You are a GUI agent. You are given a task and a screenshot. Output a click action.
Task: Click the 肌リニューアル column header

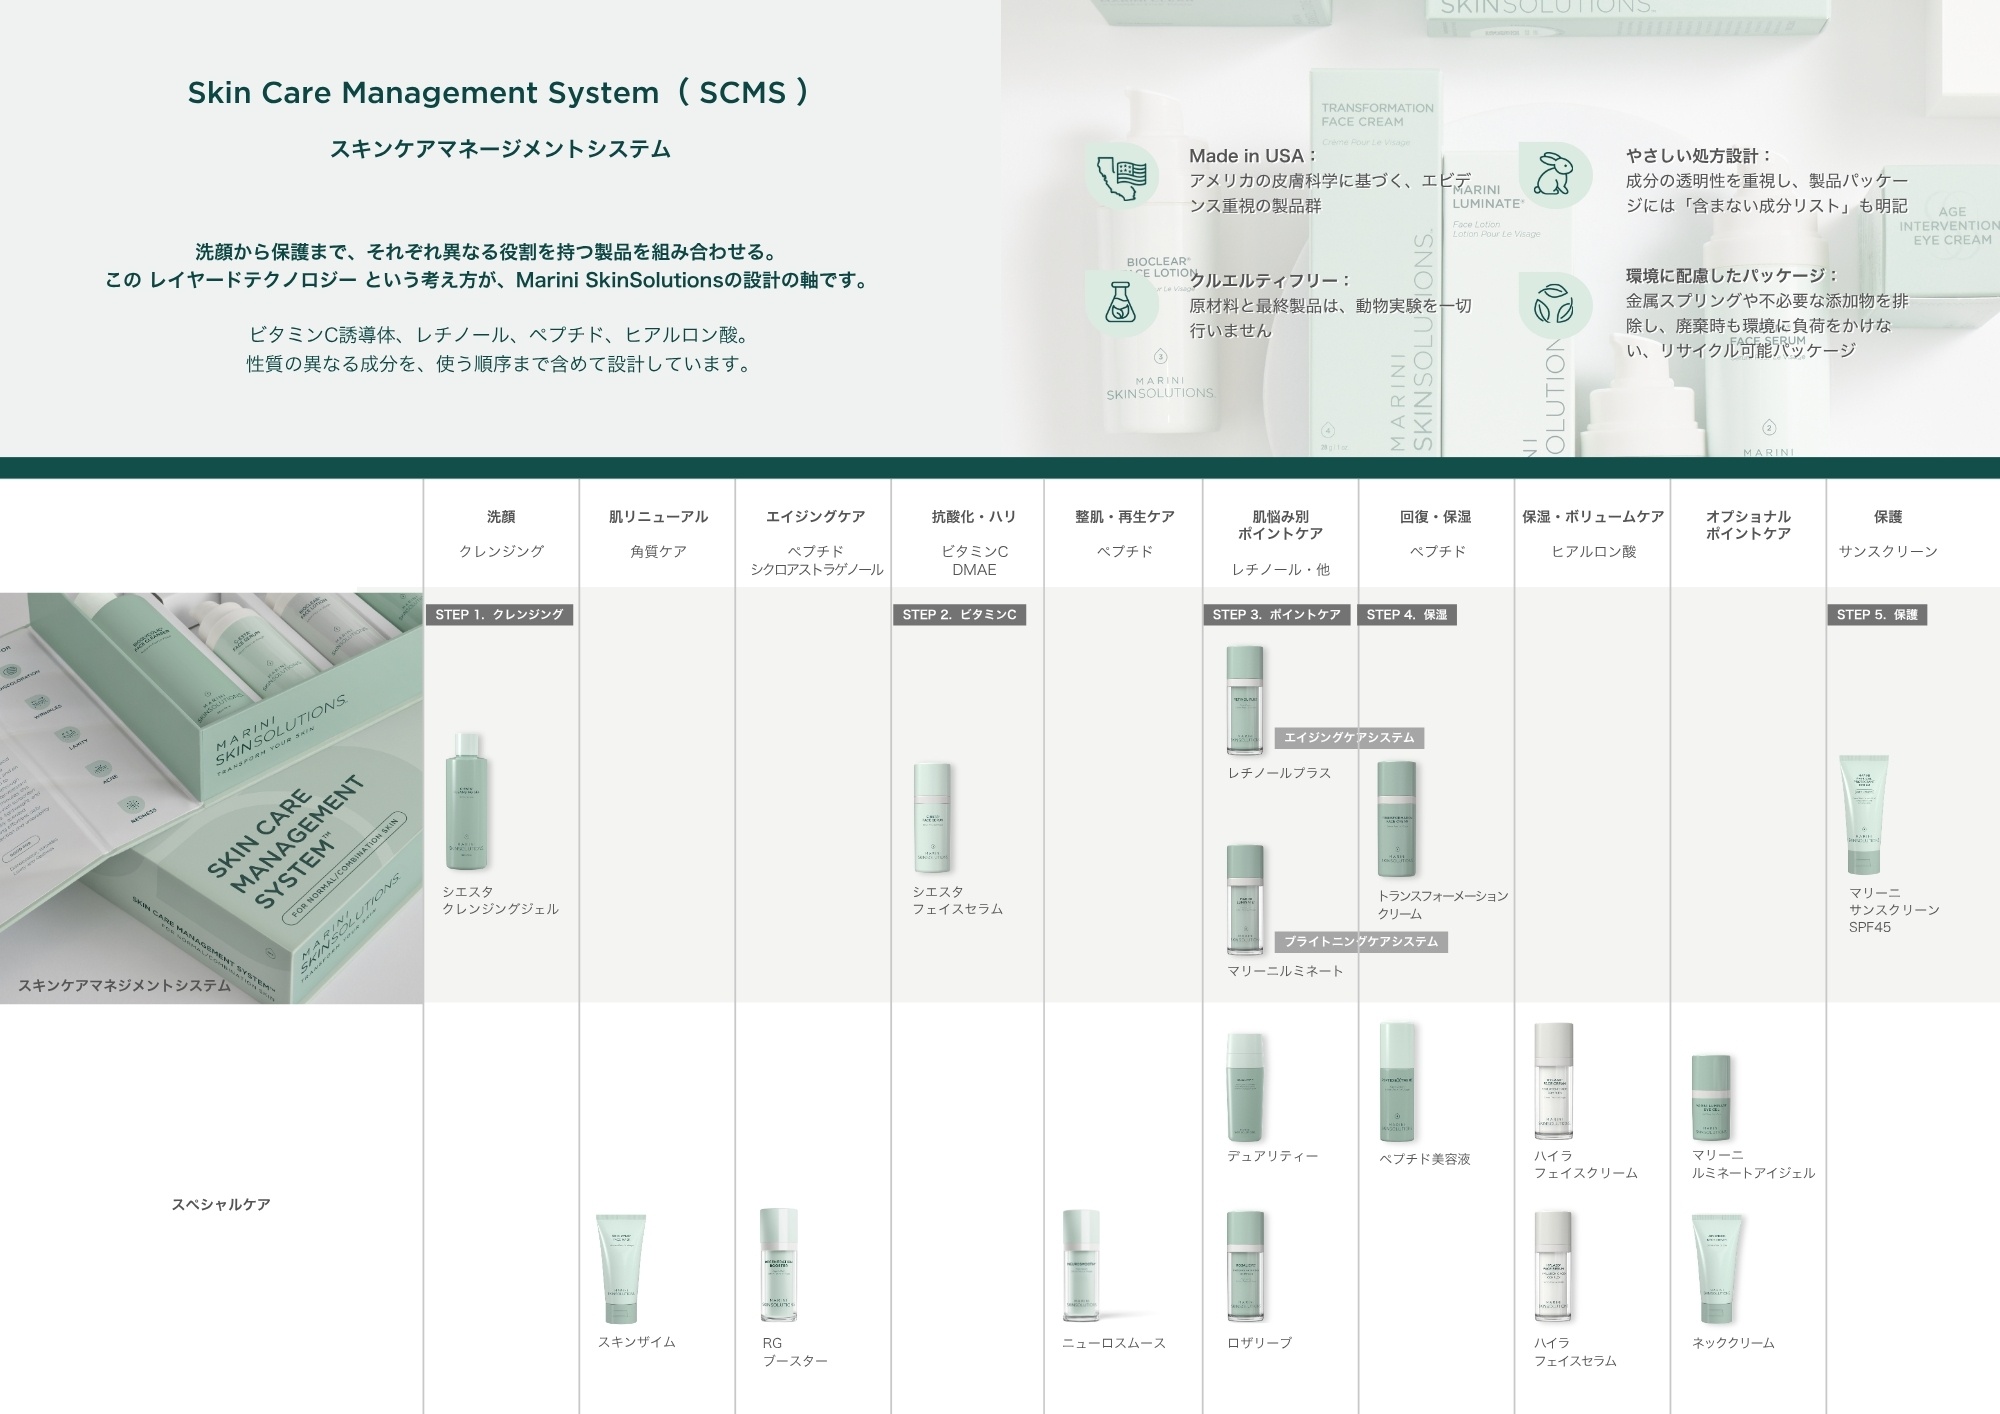[x=658, y=517]
